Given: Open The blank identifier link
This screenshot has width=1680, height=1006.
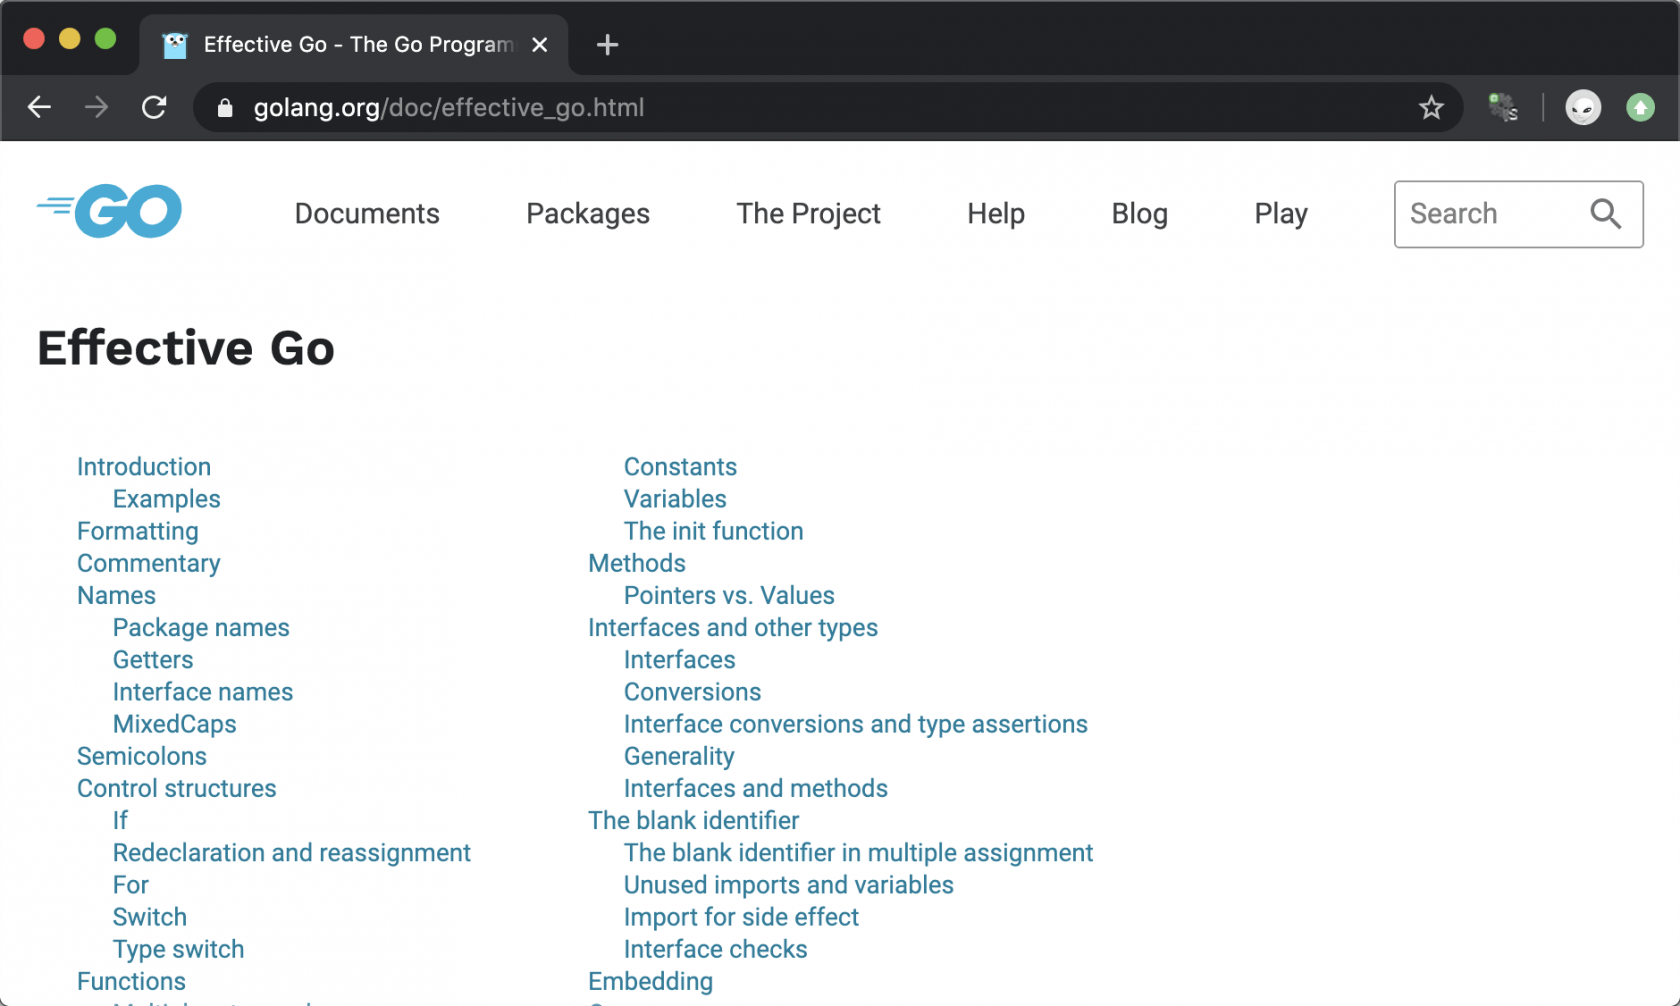Looking at the screenshot, I should pos(694,820).
